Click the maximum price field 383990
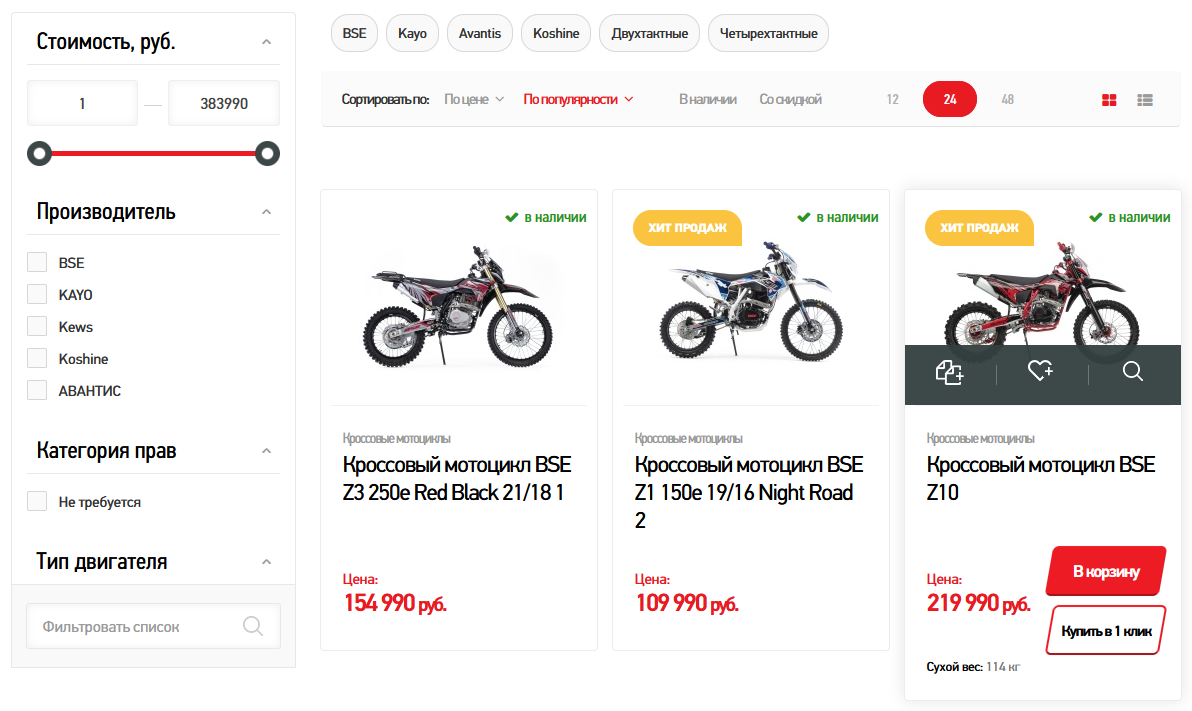The image size is (1192, 711). (224, 103)
